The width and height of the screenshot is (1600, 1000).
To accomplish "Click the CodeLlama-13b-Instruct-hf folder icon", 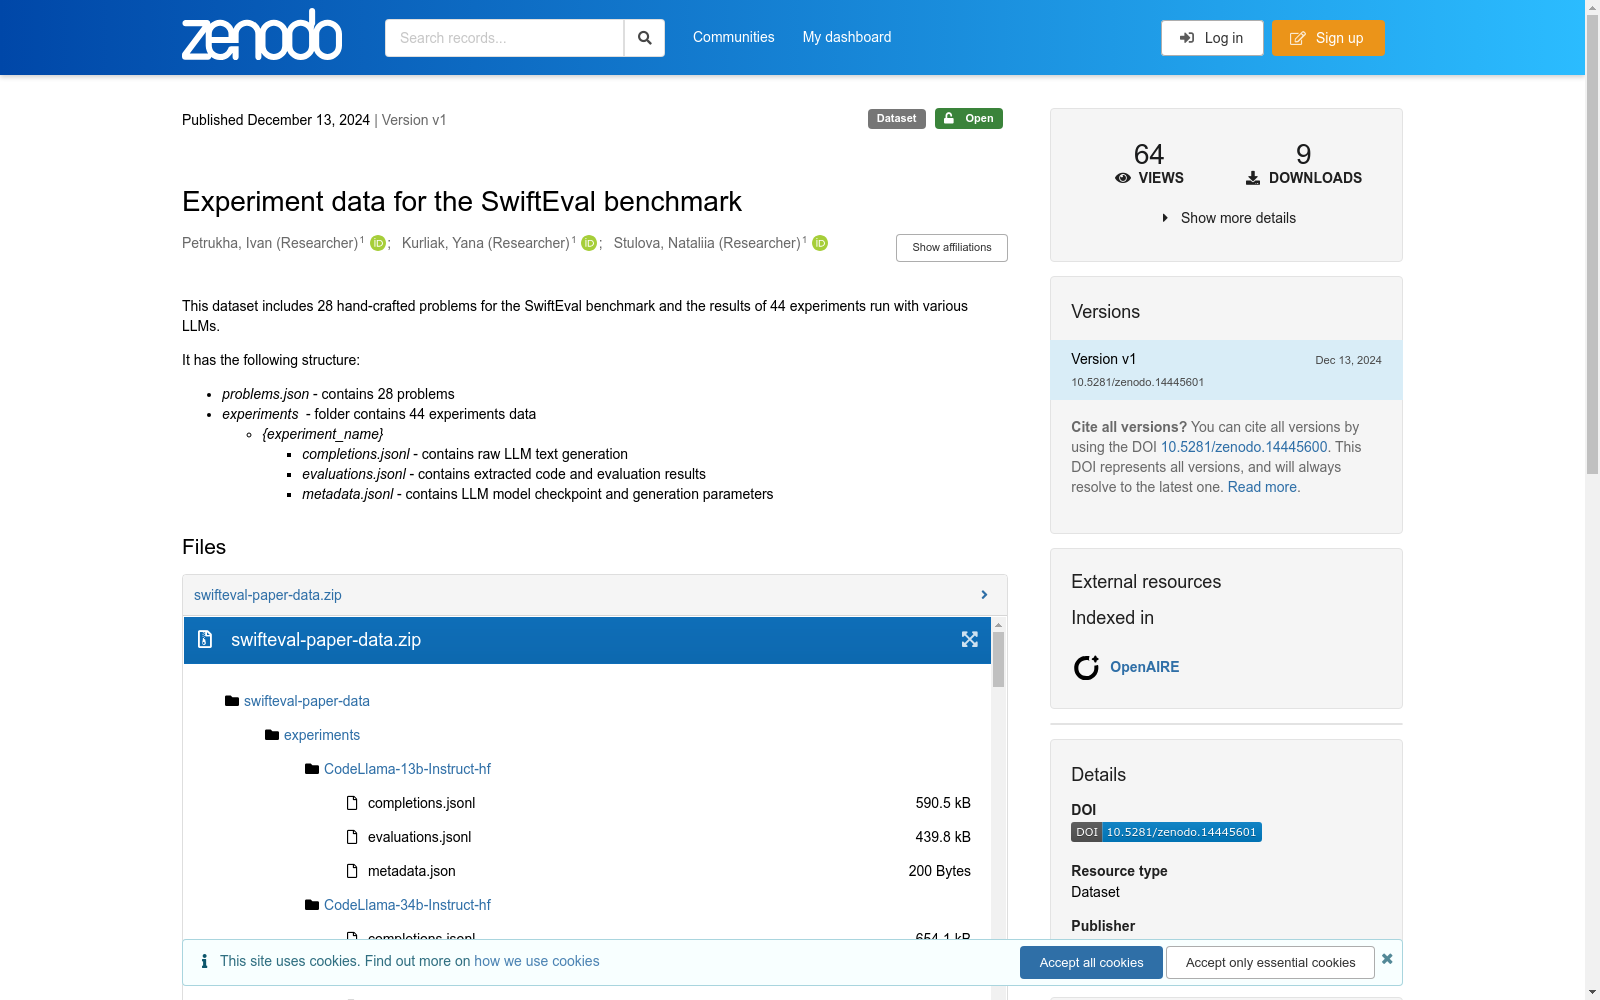I will tap(312, 769).
